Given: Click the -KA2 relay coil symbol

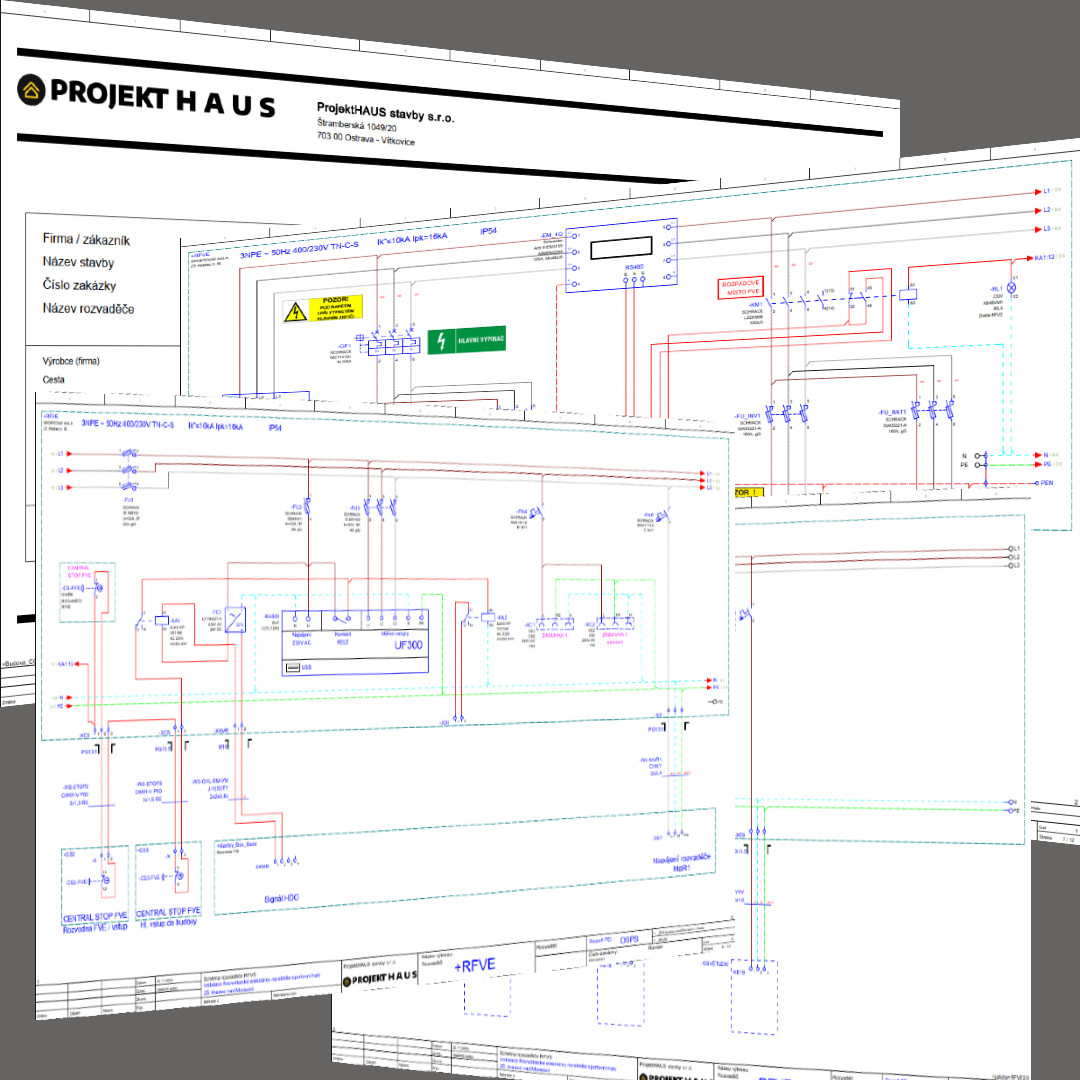Looking at the screenshot, I should (x=488, y=617).
